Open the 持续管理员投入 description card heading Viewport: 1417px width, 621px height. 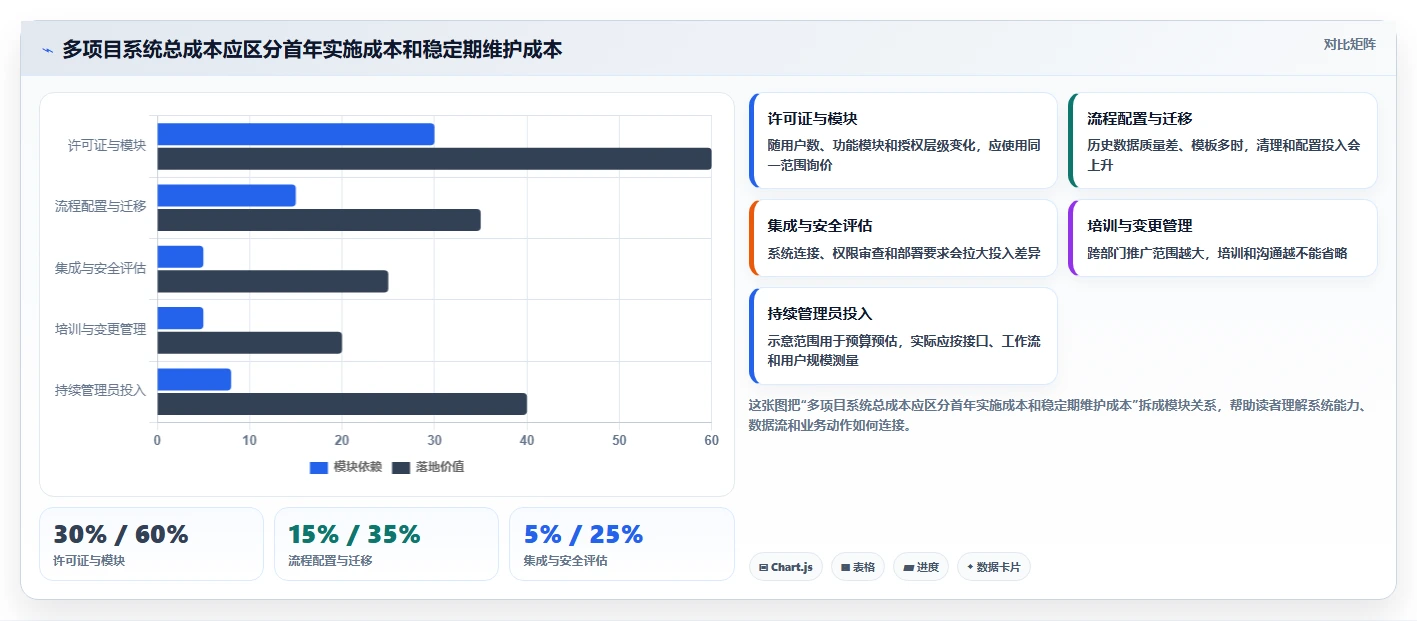820,314
